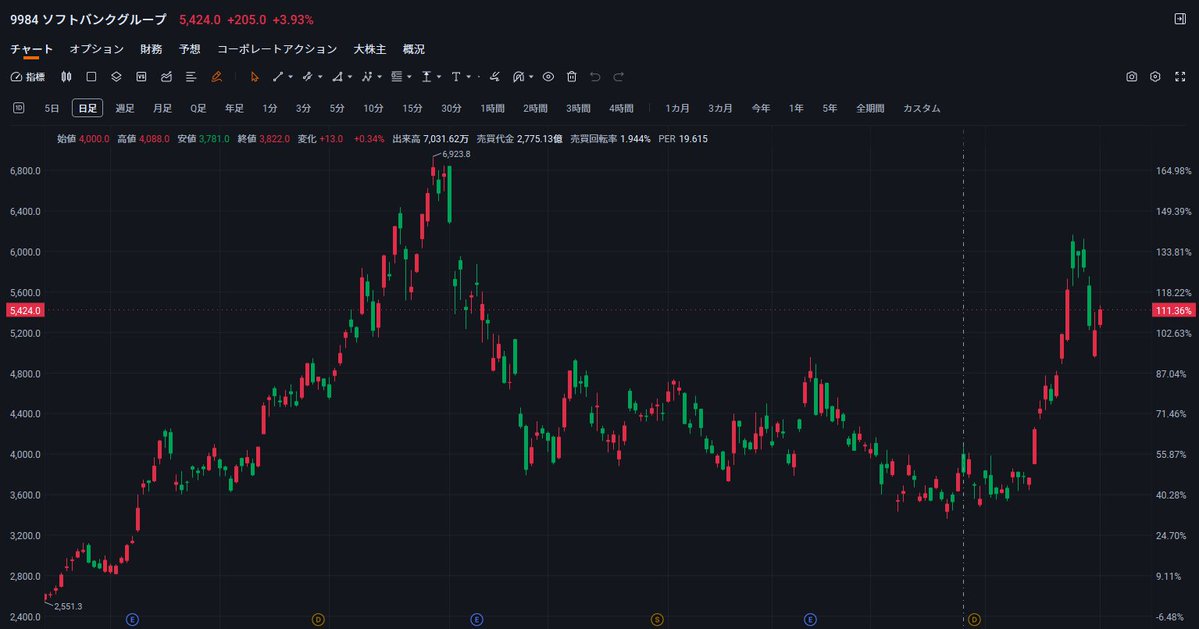Click the stacked layers icon
The width and height of the screenshot is (1199, 629).
coord(116,76)
